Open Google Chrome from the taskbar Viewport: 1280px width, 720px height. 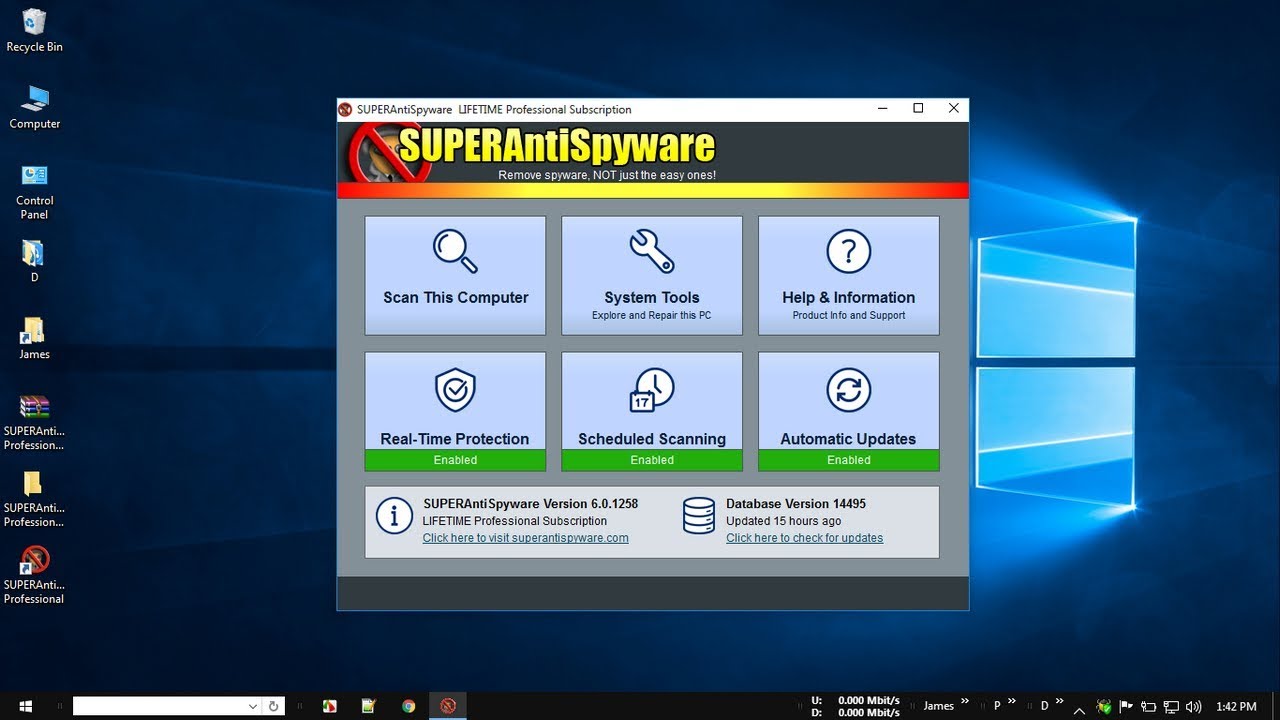pos(408,706)
